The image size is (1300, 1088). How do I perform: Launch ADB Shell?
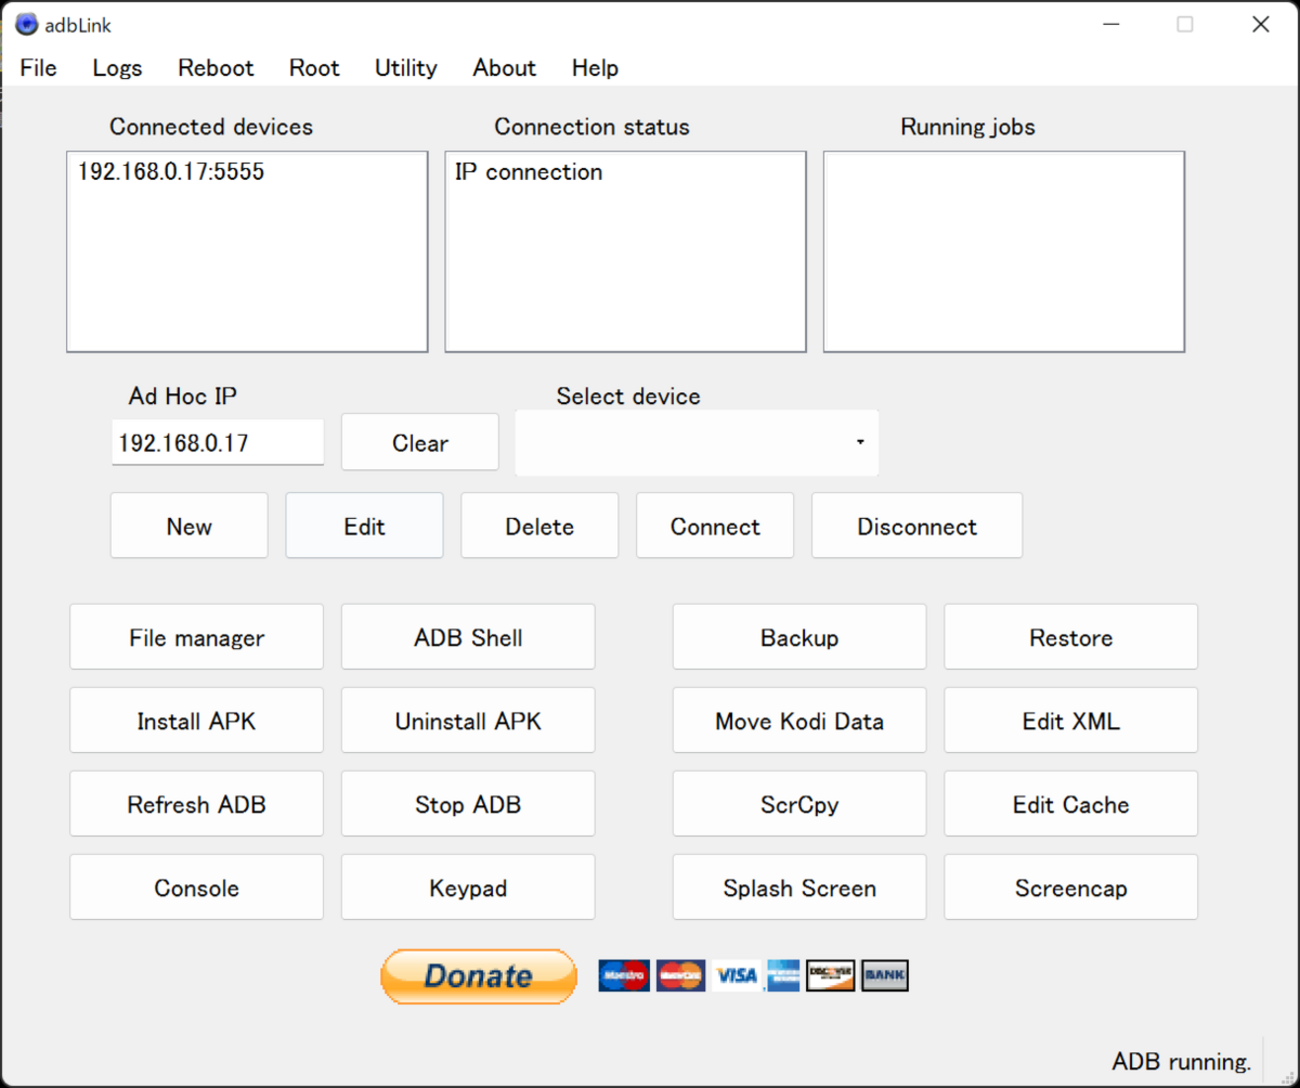tap(468, 637)
